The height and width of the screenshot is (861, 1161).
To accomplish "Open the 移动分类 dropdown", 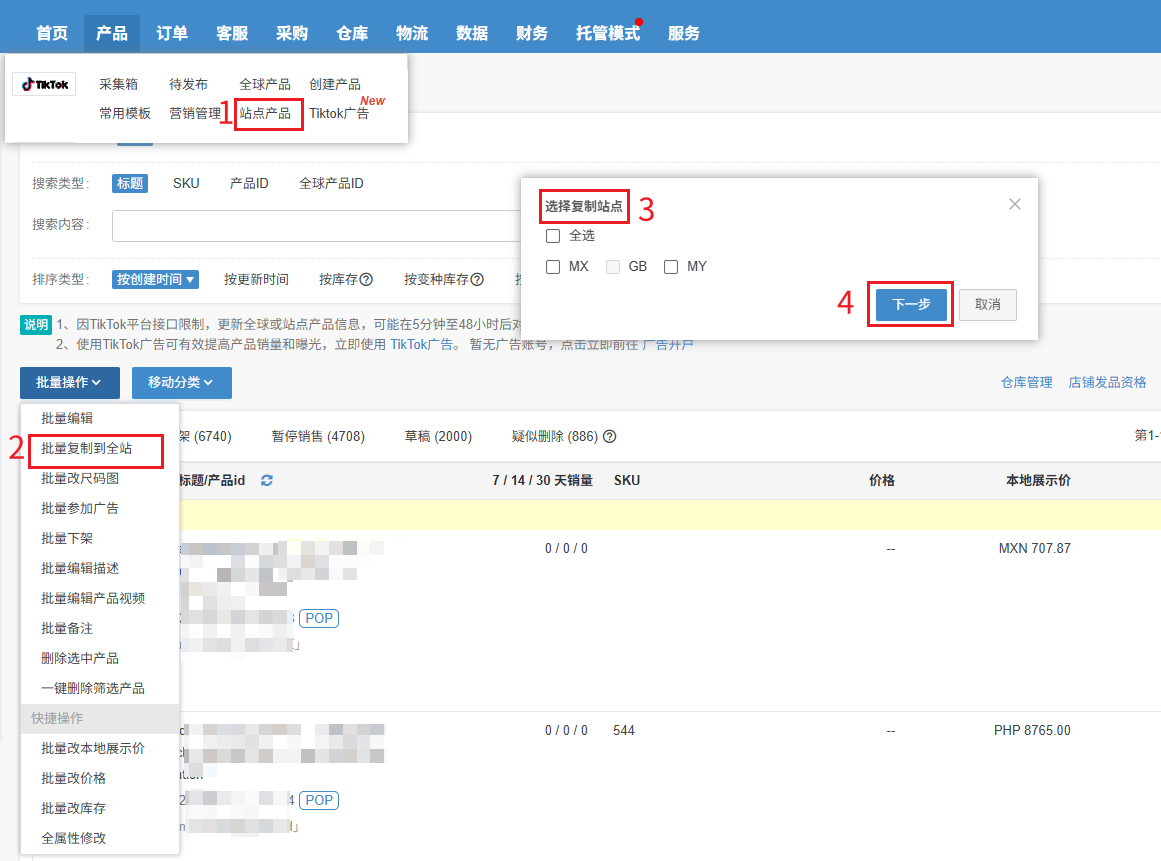I will (181, 382).
